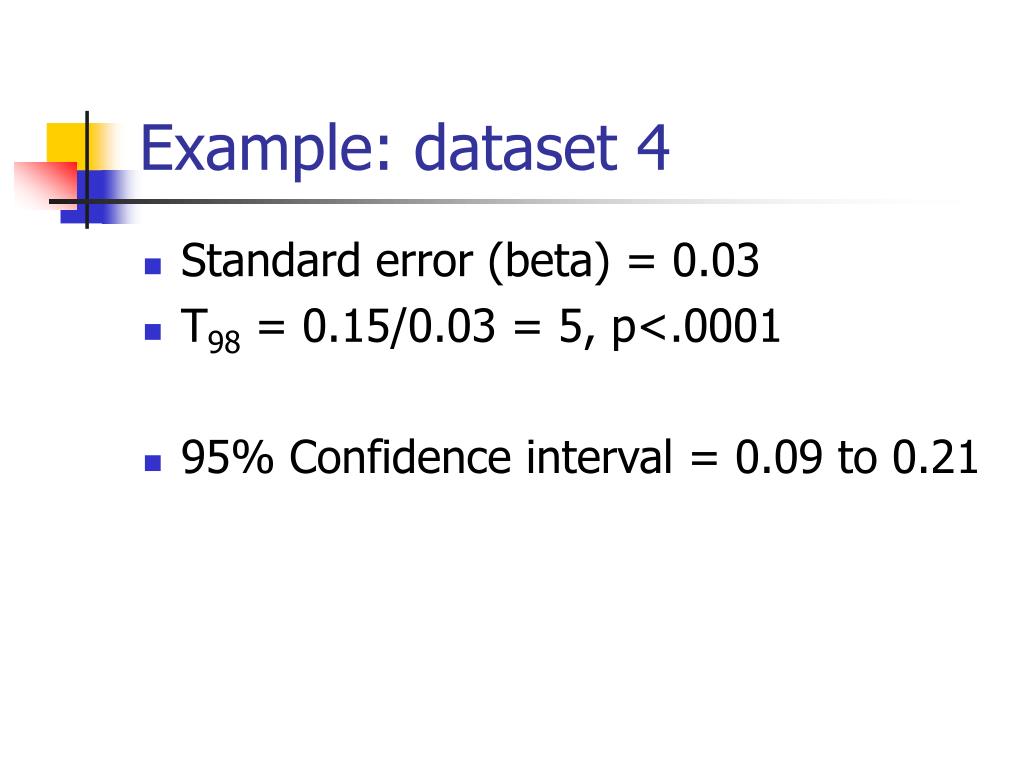
Task: Click the horizontal line under the title
Action: point(496,201)
